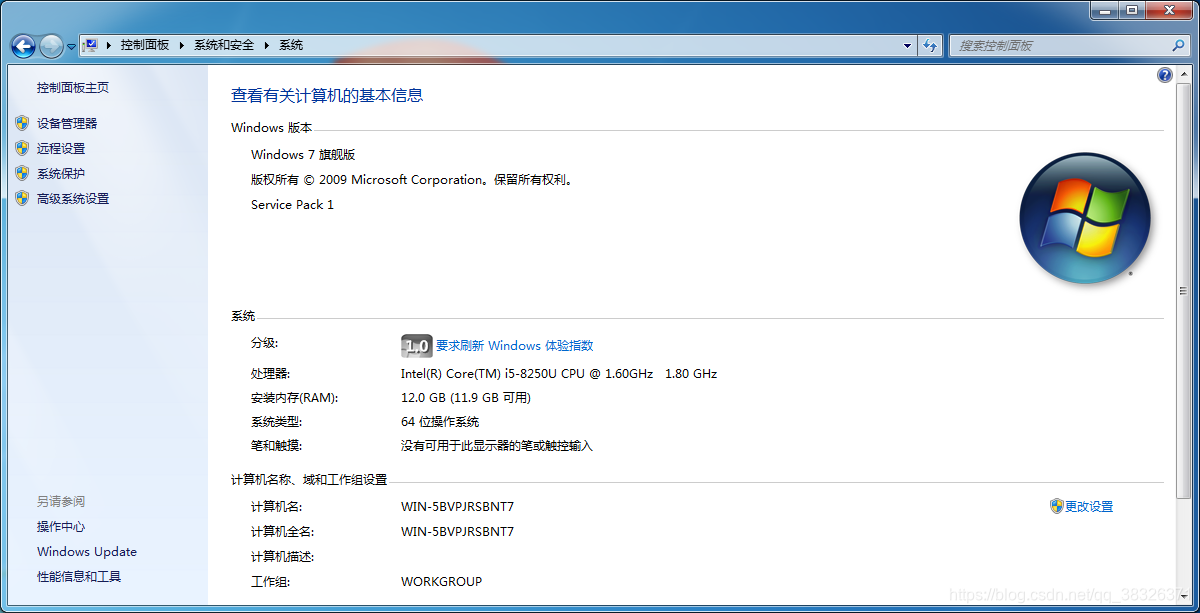This screenshot has width=1200, height=613.
Task: Open 控制面板主页 link
Action: click(73, 88)
